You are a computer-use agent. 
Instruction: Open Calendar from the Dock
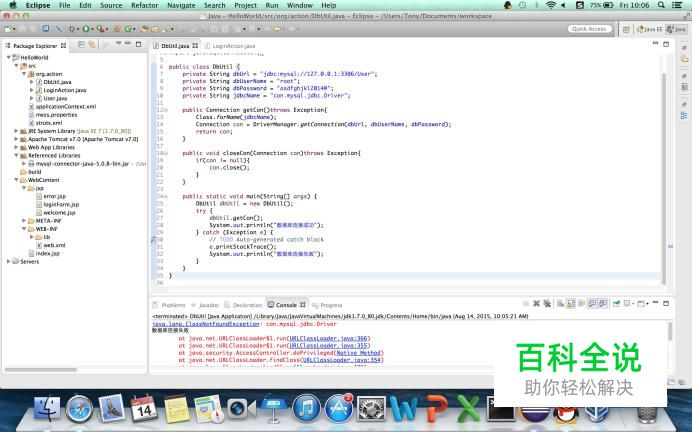[x=144, y=409]
